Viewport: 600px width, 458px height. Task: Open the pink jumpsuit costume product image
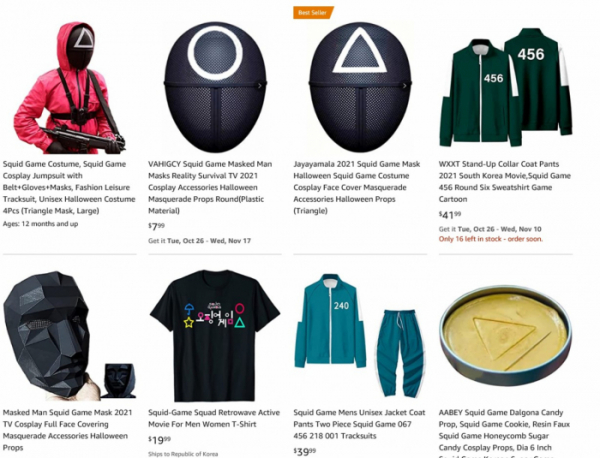coord(69,87)
